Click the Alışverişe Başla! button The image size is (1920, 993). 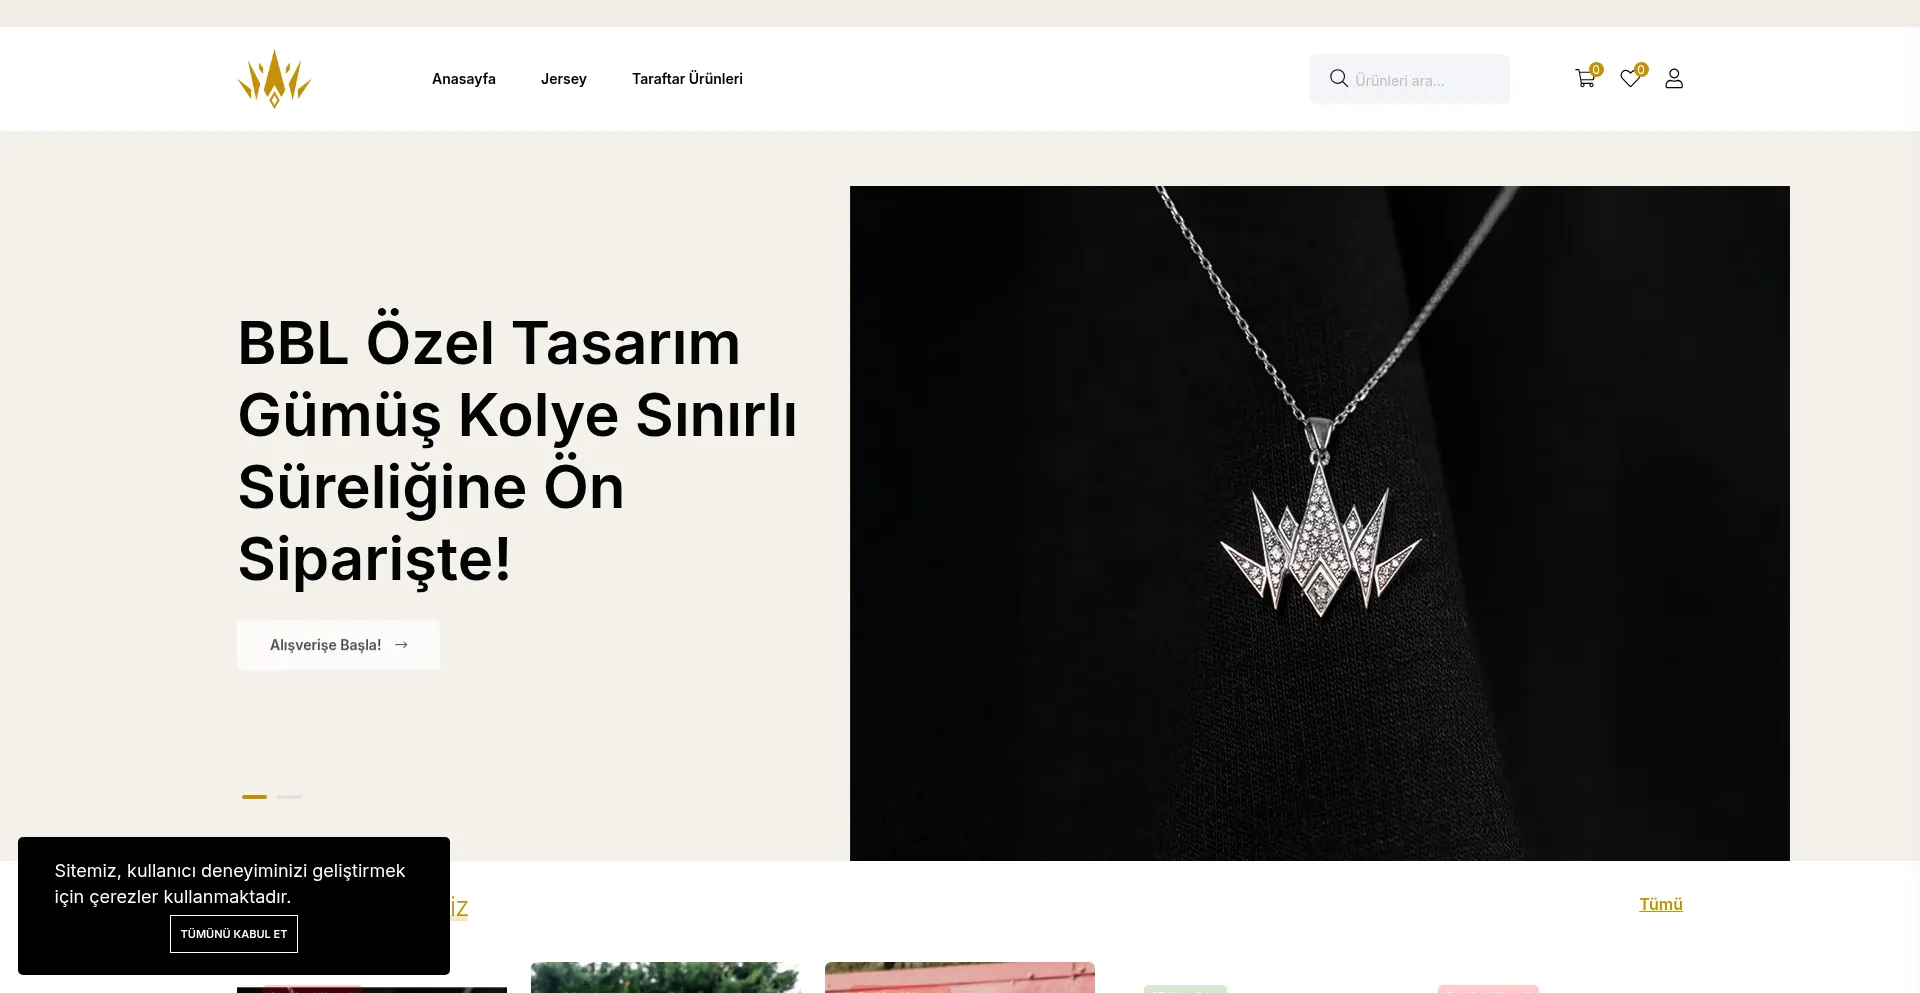[338, 645]
